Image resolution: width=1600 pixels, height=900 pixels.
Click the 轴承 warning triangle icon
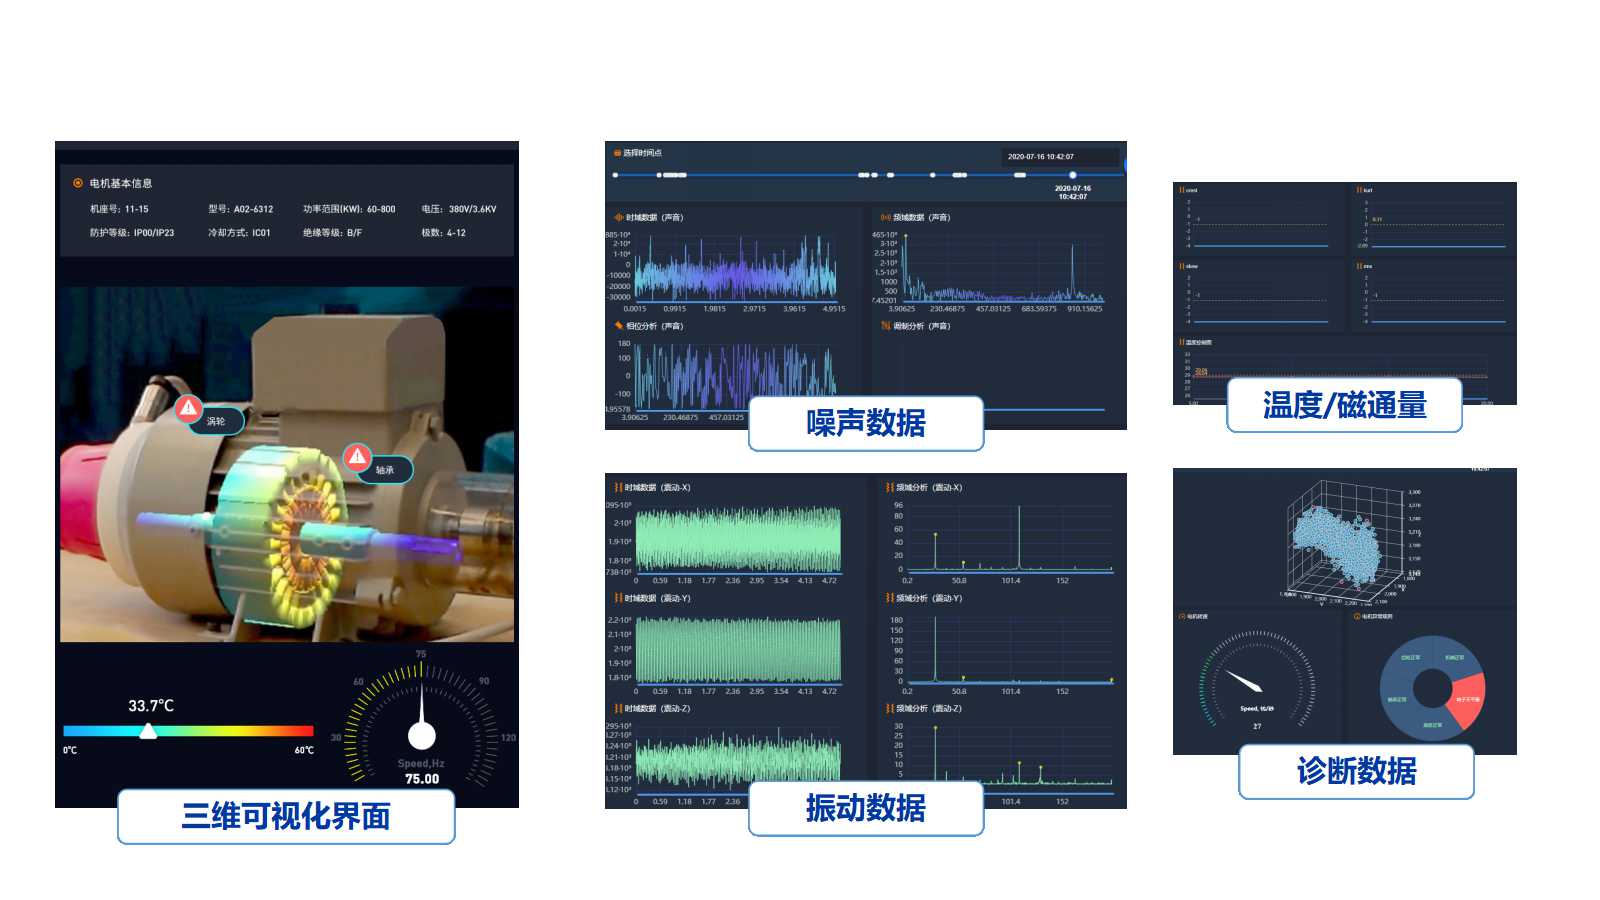click(357, 457)
